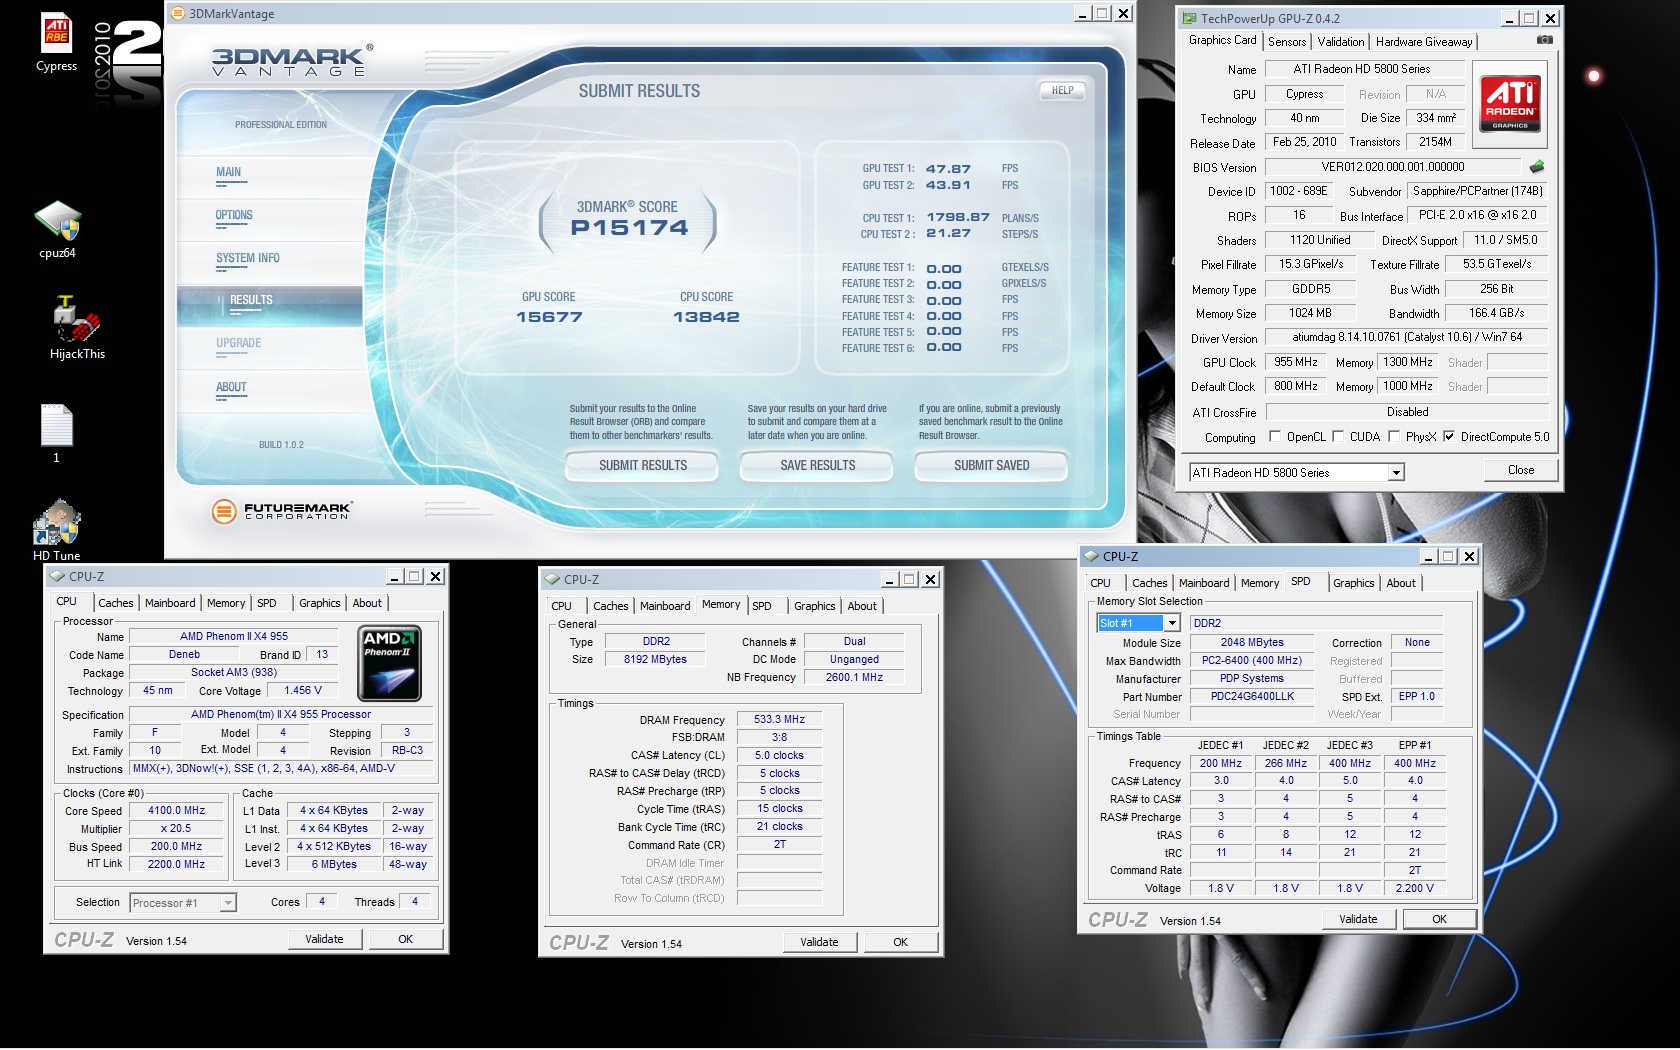Click OK in the CPU-Z SPD window
Image resolution: width=1680 pixels, height=1050 pixels.
pos(1439,919)
